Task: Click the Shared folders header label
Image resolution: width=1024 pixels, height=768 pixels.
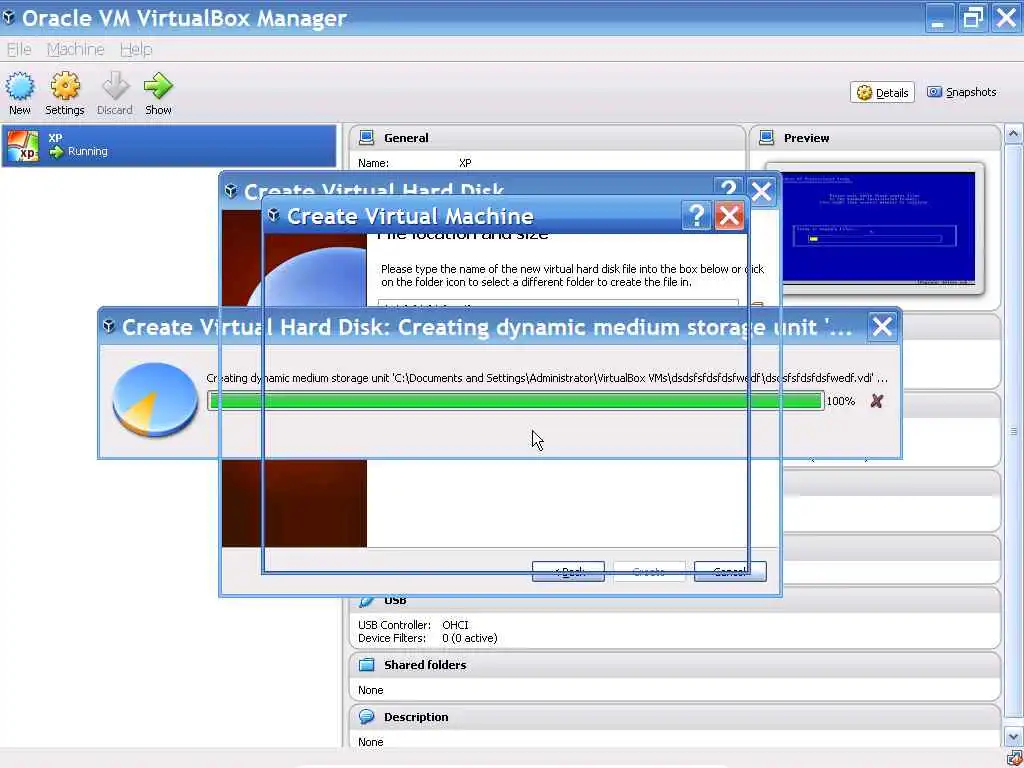Action: pos(425,665)
